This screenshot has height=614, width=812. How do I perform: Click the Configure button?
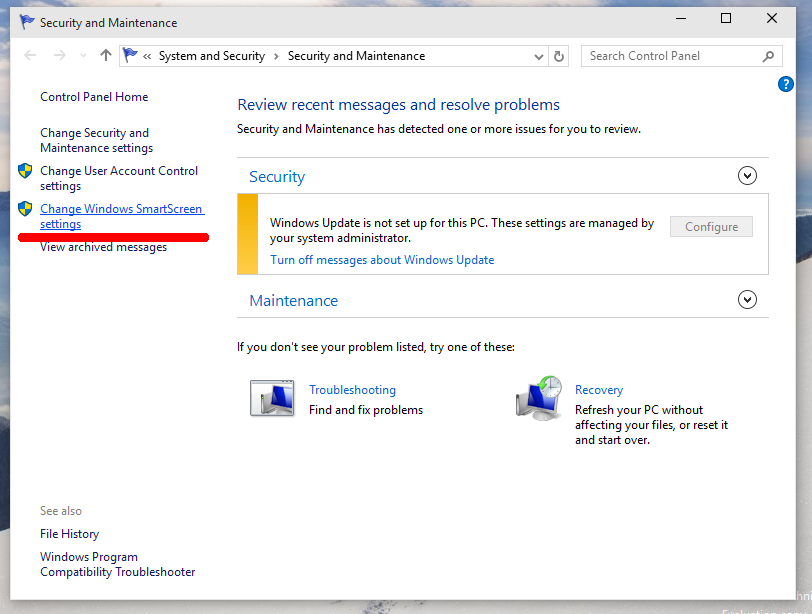(x=711, y=227)
